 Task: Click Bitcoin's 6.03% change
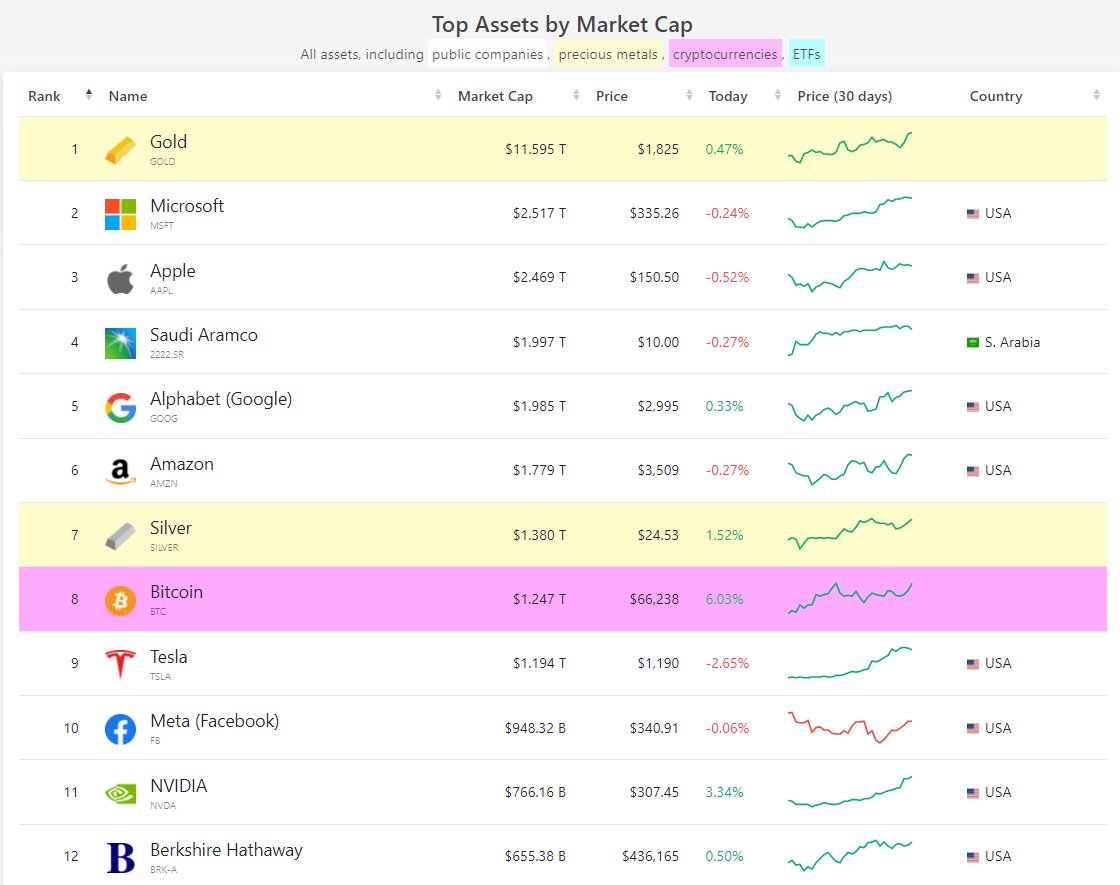pos(724,599)
